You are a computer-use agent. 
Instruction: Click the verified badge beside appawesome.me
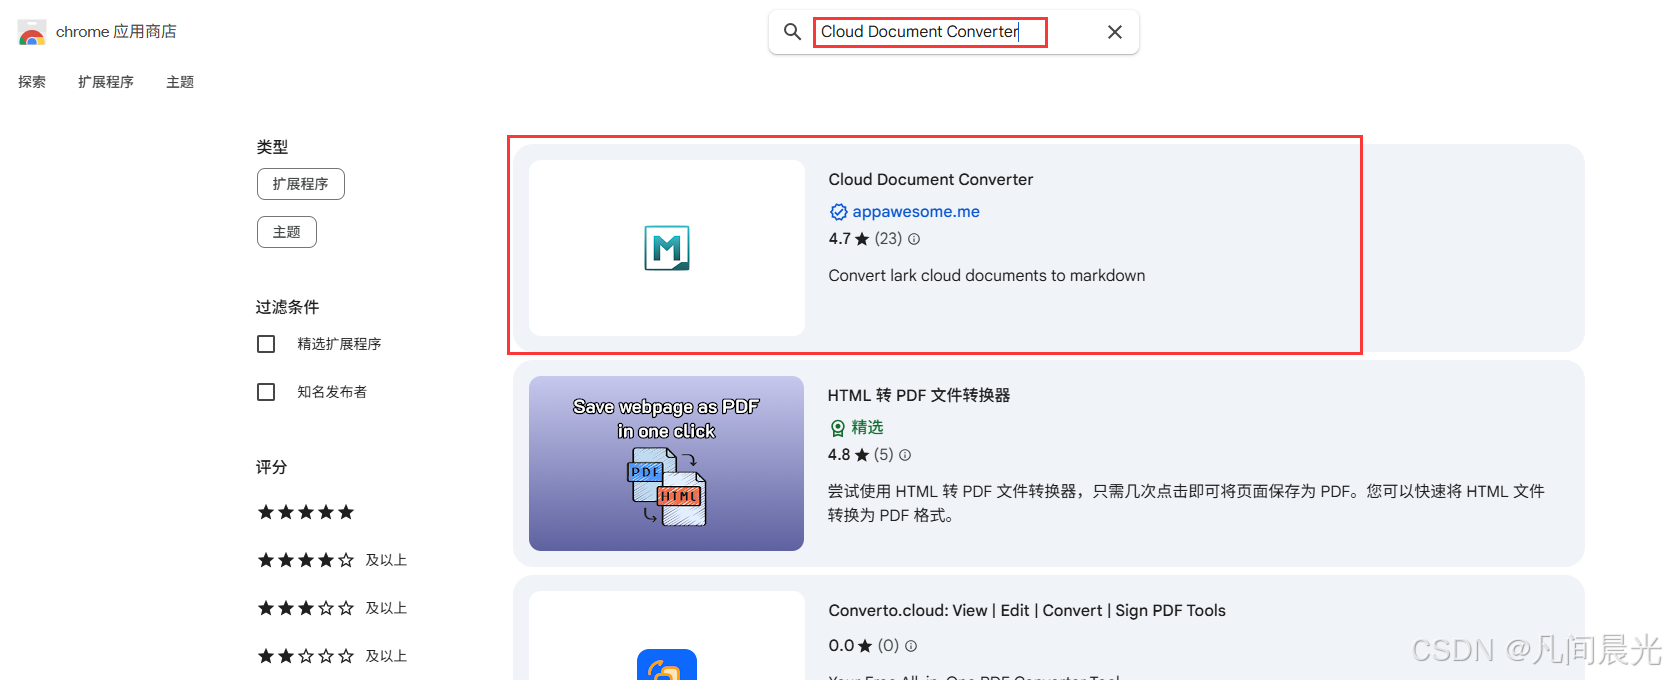coord(838,212)
